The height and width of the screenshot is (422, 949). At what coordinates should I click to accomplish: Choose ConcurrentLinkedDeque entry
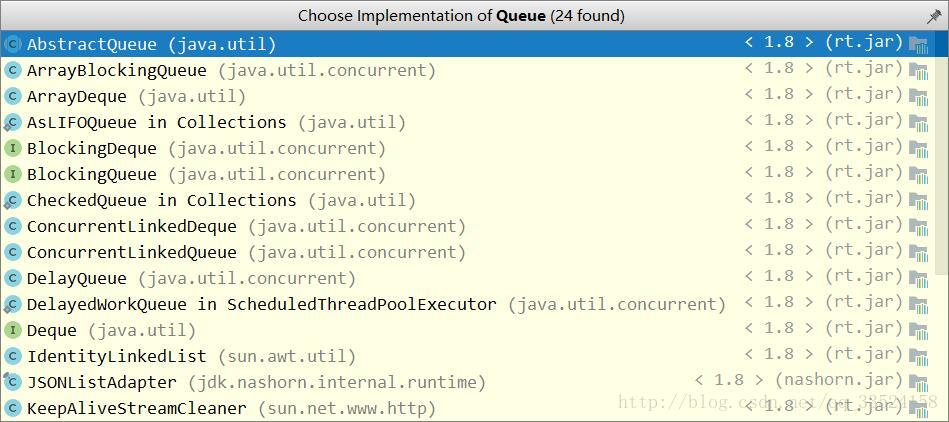click(x=469, y=226)
